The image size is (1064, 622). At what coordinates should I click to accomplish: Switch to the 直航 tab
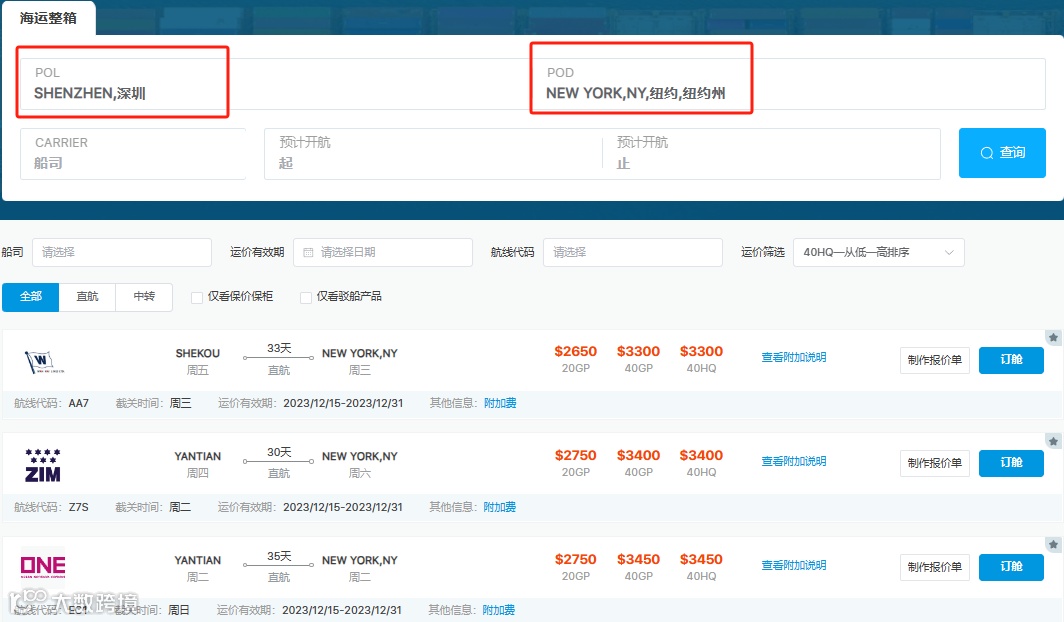[x=87, y=297]
